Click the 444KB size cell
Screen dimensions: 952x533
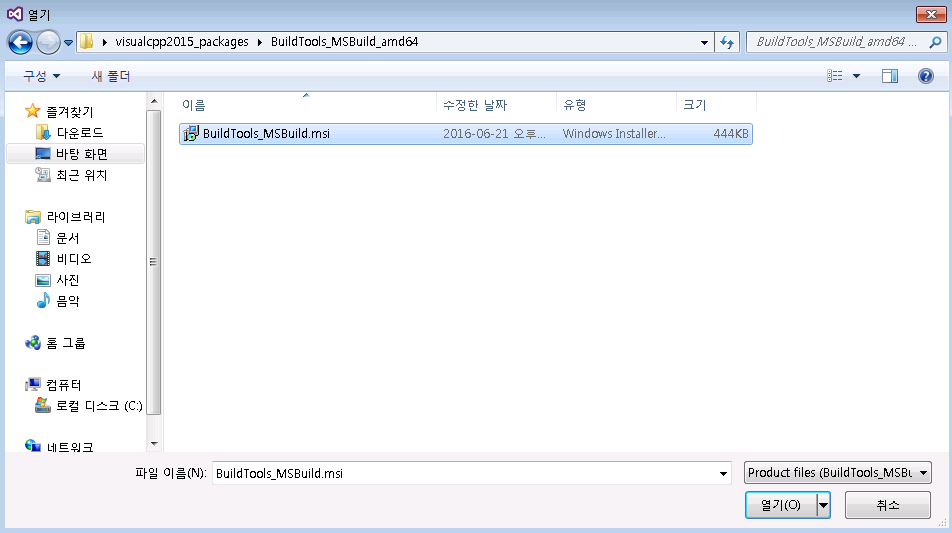(730, 134)
